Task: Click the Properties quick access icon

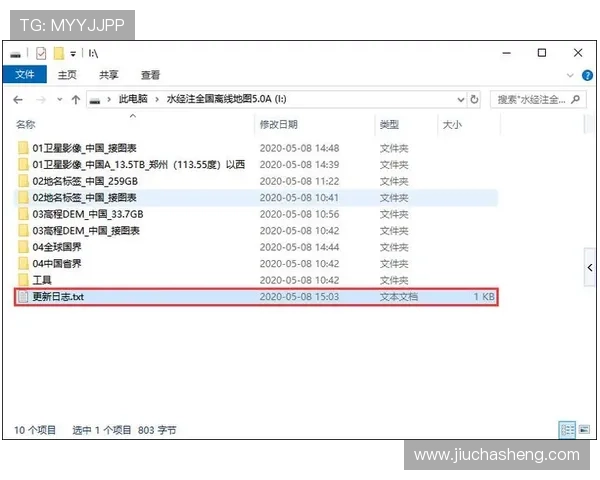Action: (x=41, y=53)
